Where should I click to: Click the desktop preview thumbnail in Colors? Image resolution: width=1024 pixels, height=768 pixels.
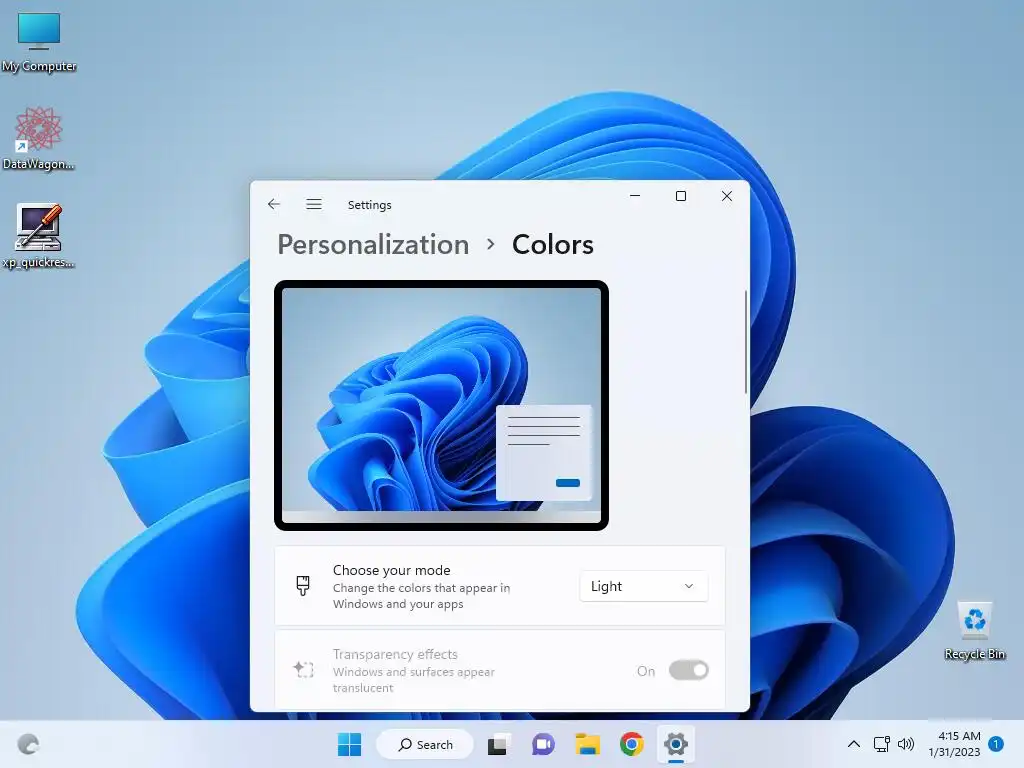[x=441, y=405]
